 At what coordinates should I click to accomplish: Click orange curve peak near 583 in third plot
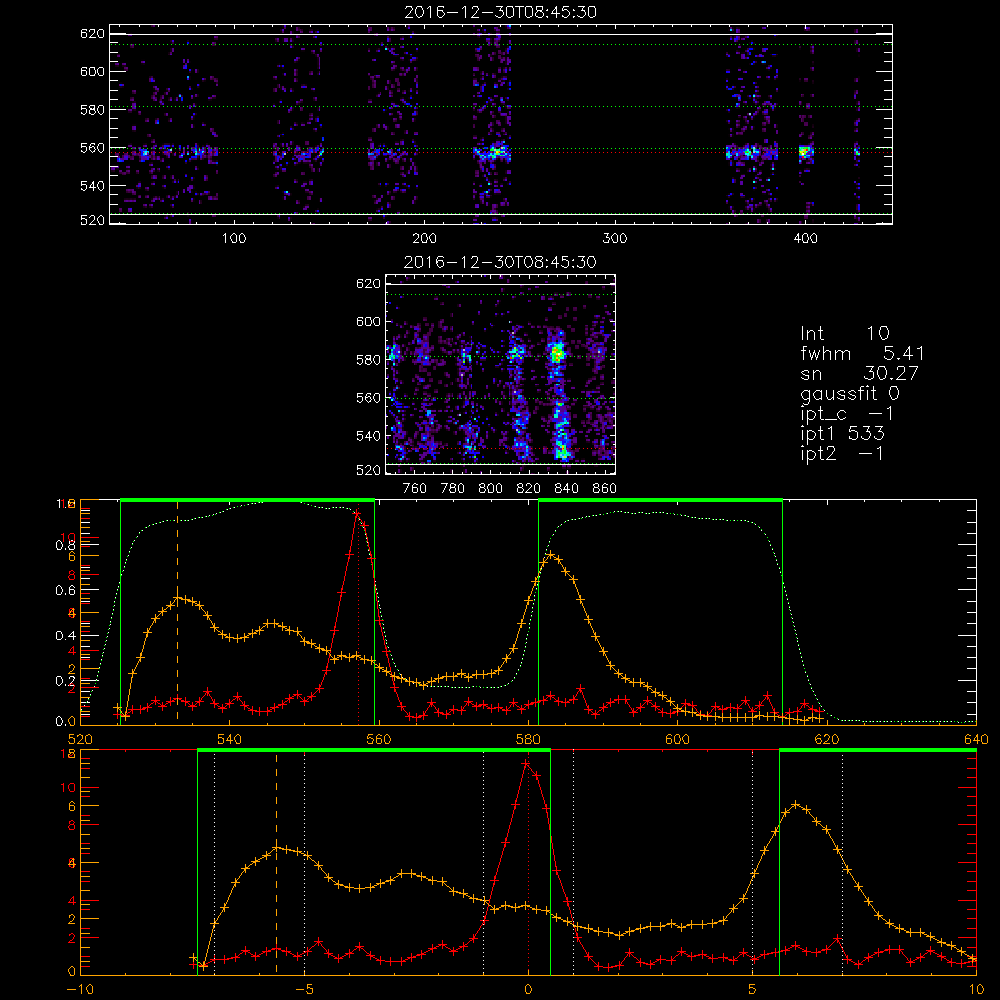tap(551, 555)
